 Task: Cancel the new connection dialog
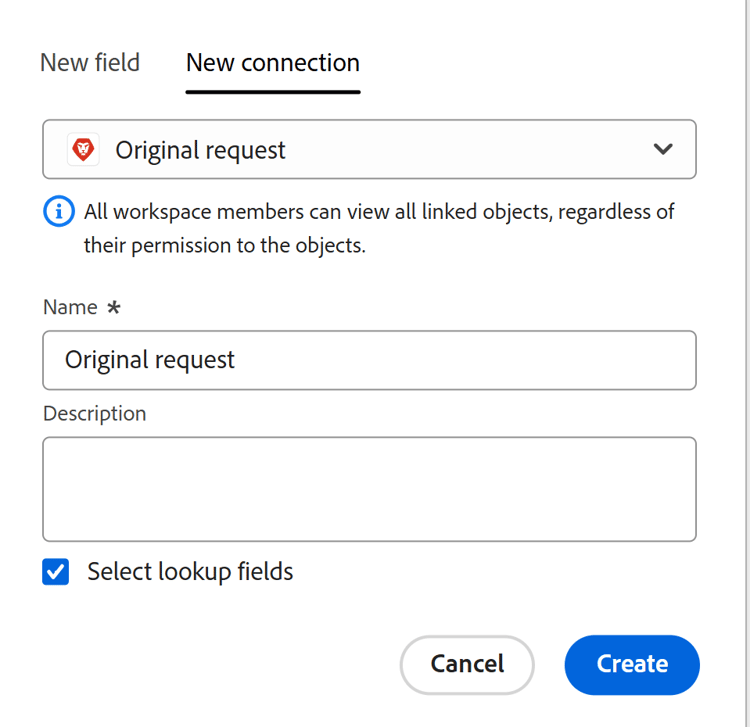coord(467,664)
